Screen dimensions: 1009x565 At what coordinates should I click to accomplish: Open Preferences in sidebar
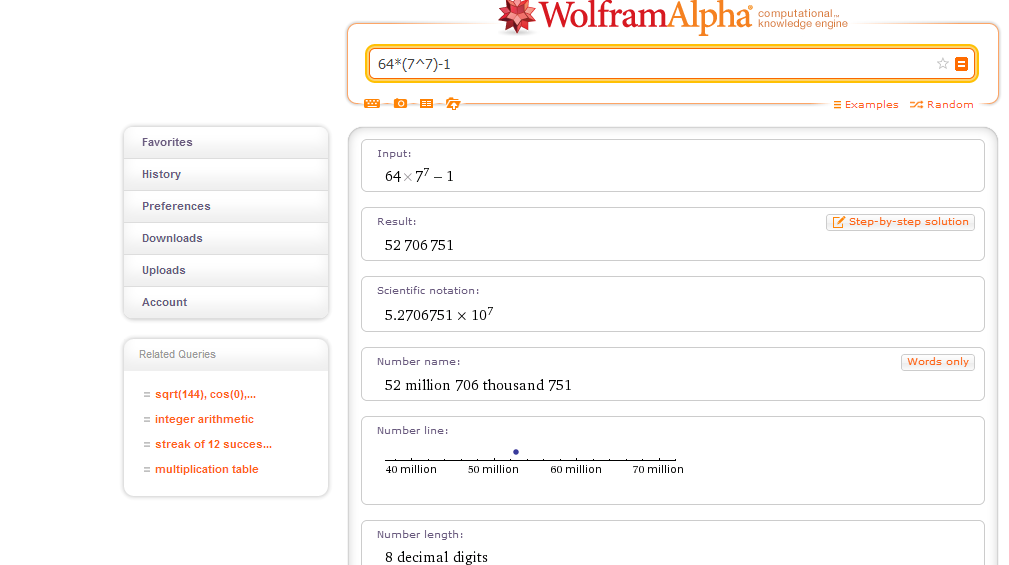(x=226, y=207)
